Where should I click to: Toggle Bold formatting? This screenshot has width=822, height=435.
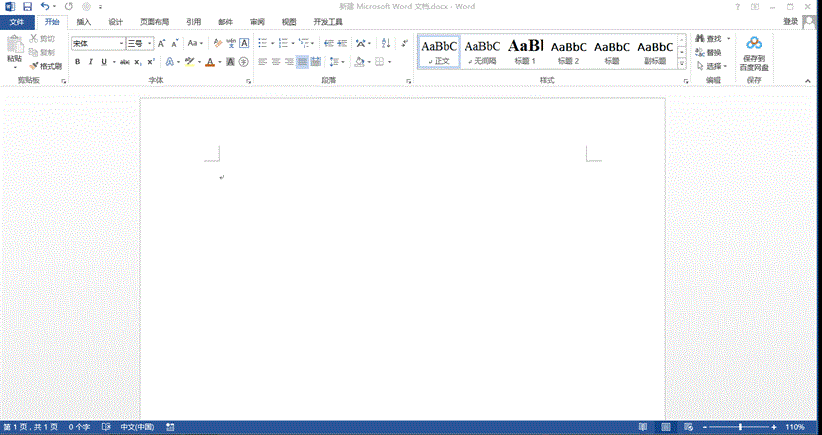[x=77, y=62]
